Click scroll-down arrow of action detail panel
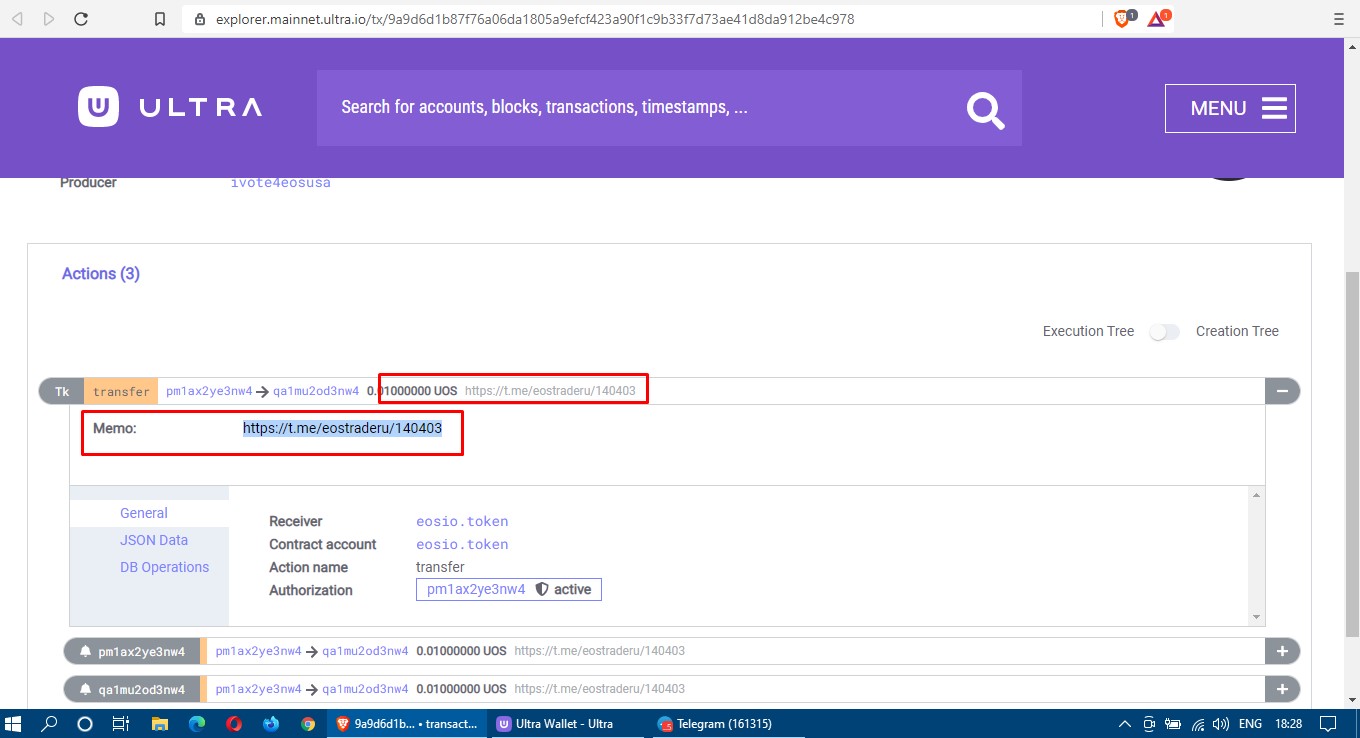 [1257, 618]
